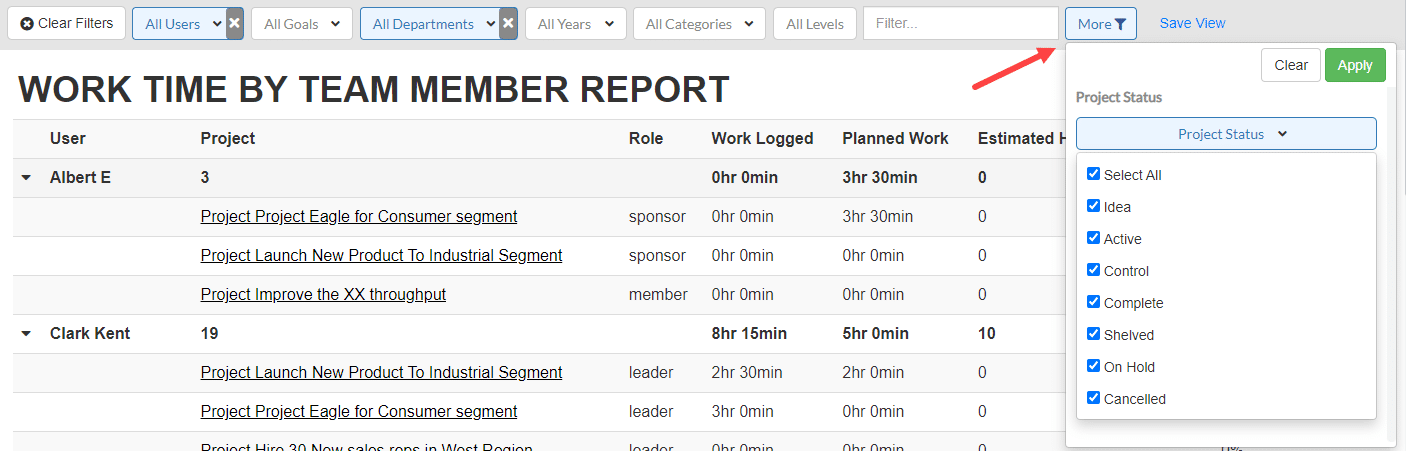Collapse the Albert E row triangle
Viewport: 1406px width, 451px height.
tap(26, 178)
